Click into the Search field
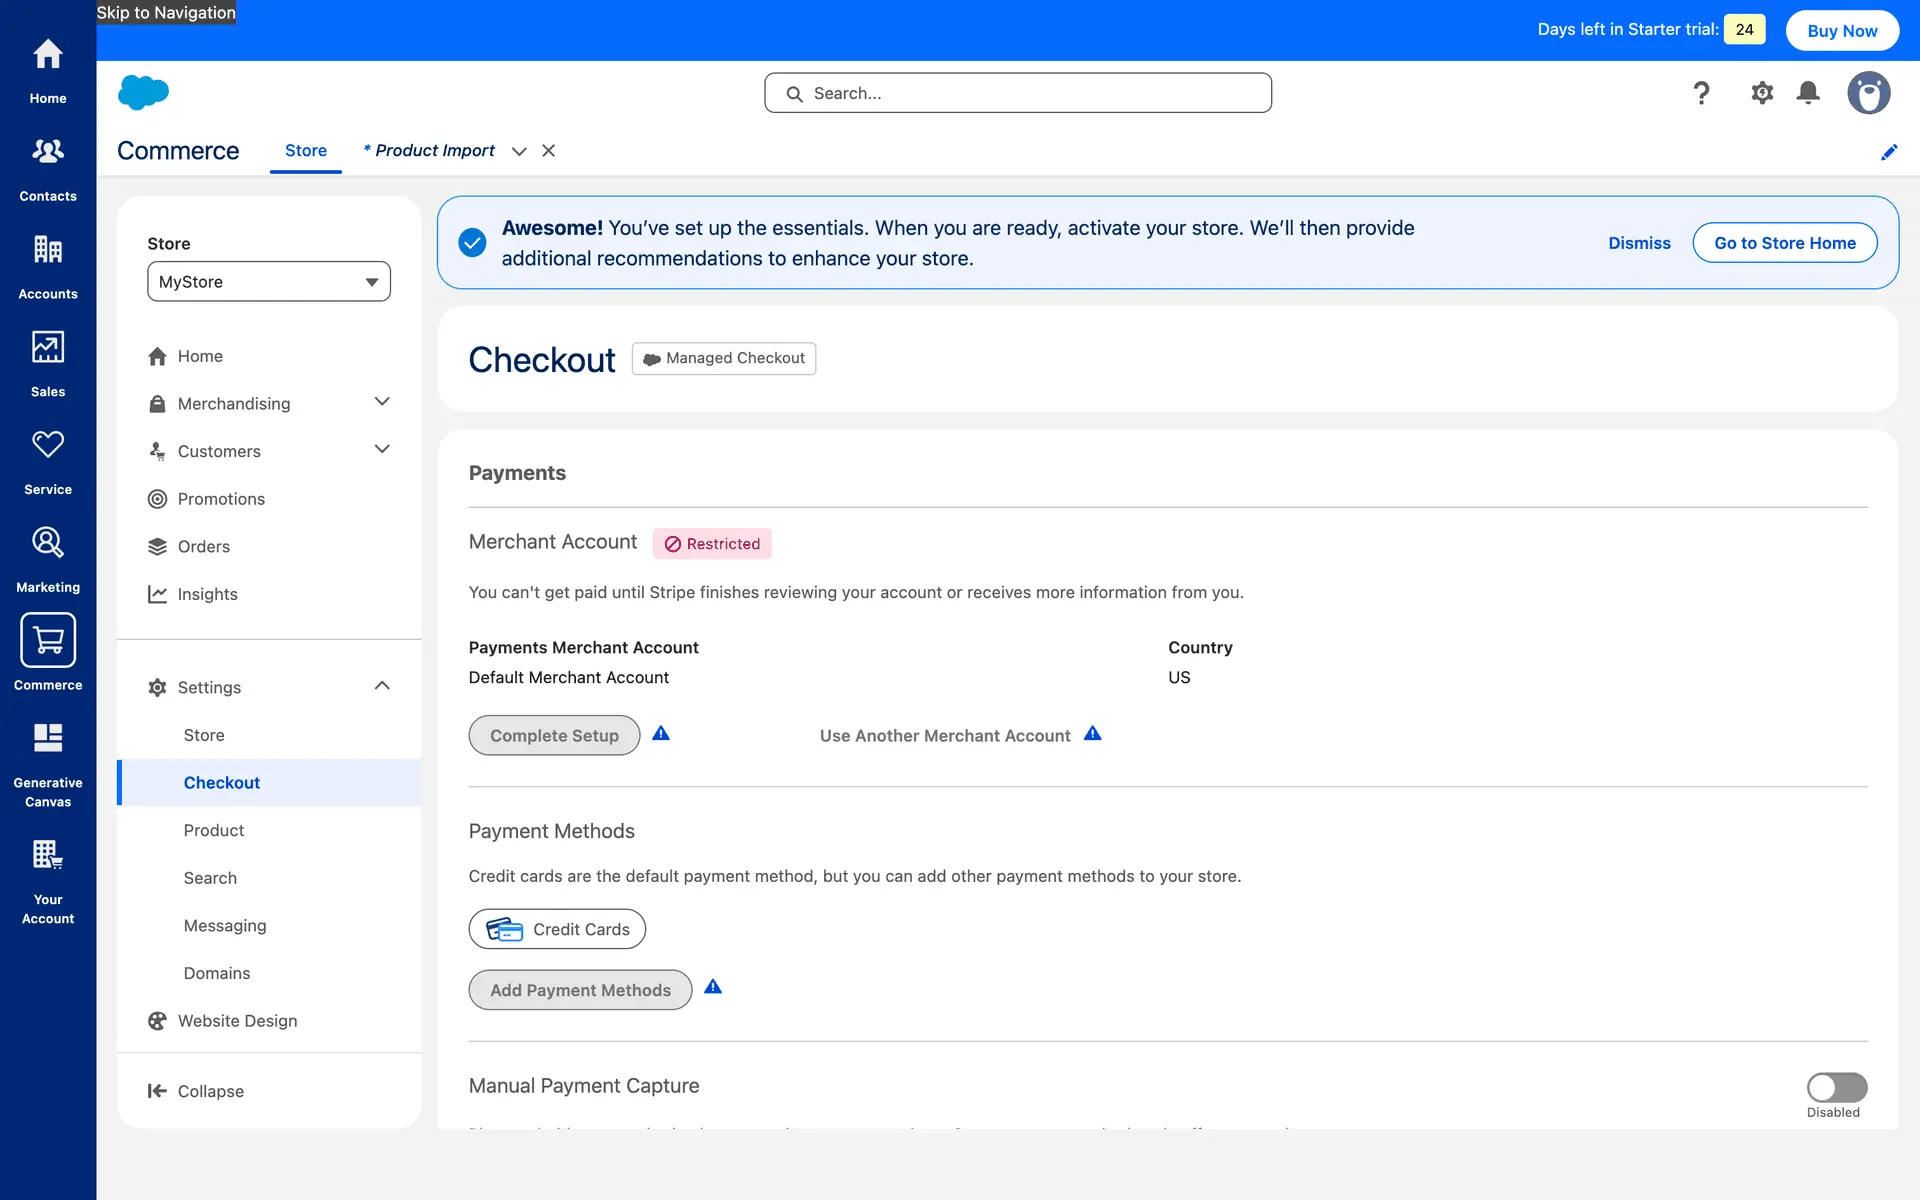This screenshot has width=1920, height=1200. (1018, 93)
